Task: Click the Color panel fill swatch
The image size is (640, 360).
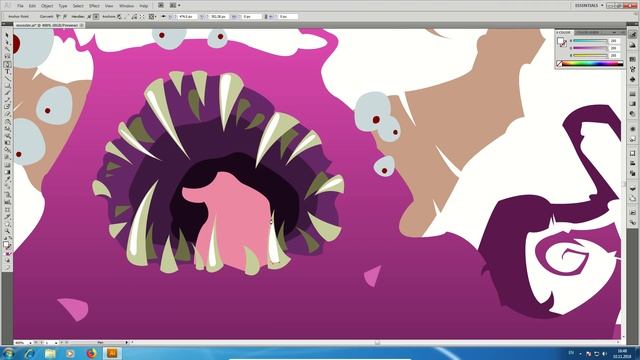Action: (x=560, y=40)
